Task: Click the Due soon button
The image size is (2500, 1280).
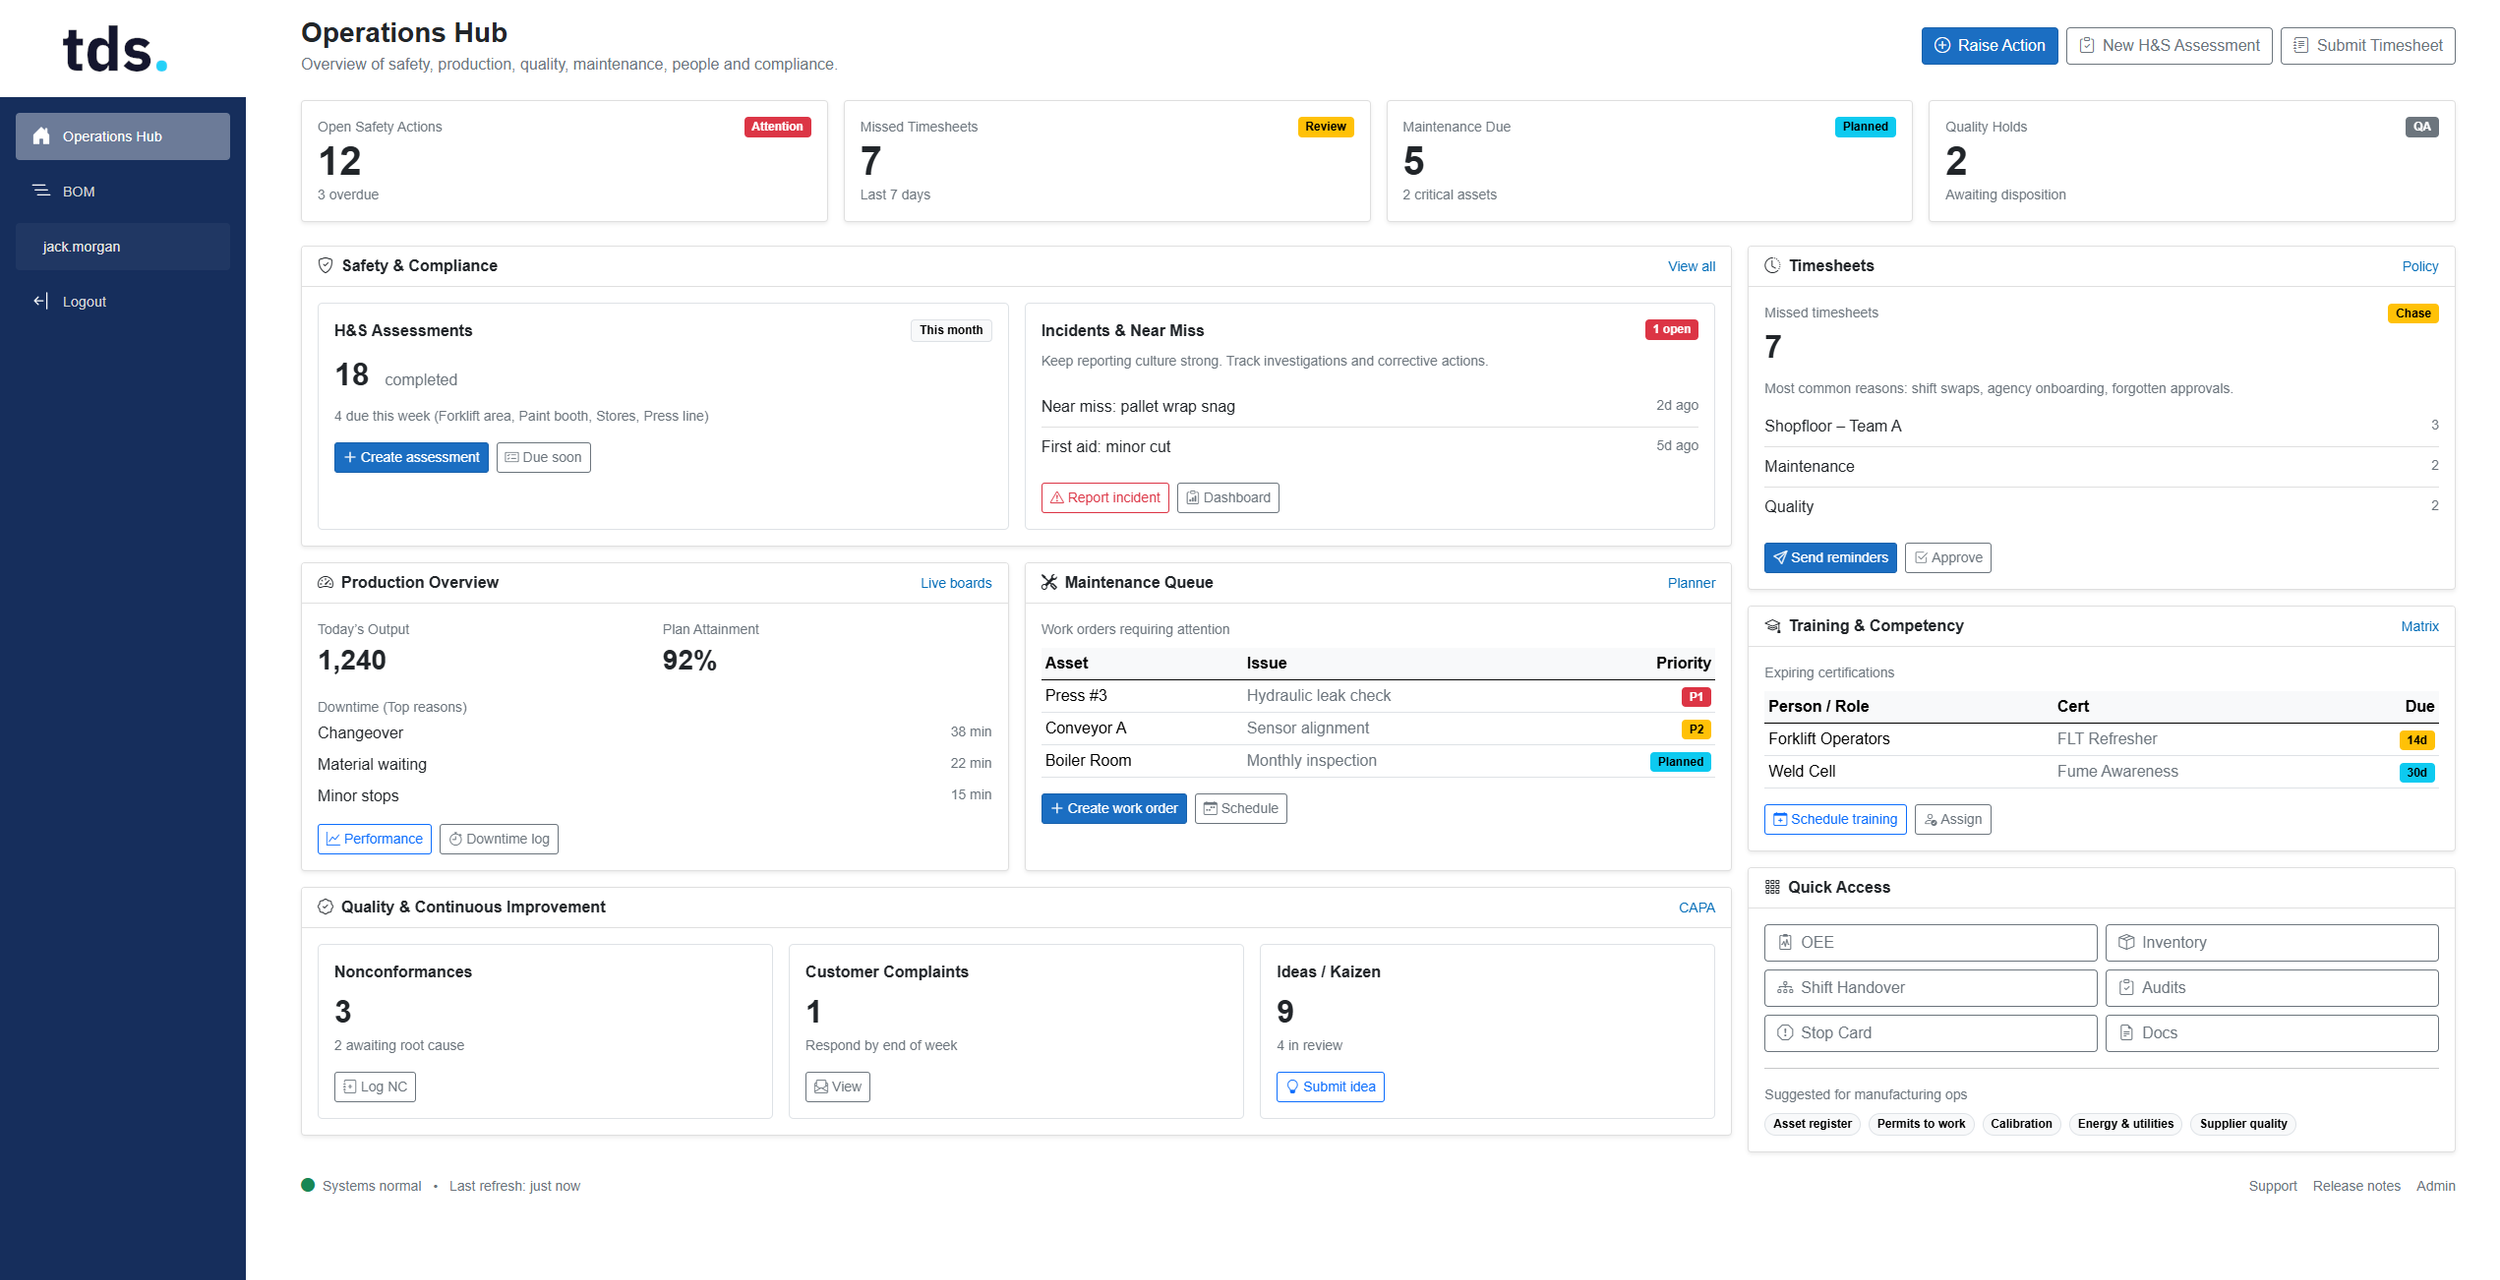Action: pos(543,457)
